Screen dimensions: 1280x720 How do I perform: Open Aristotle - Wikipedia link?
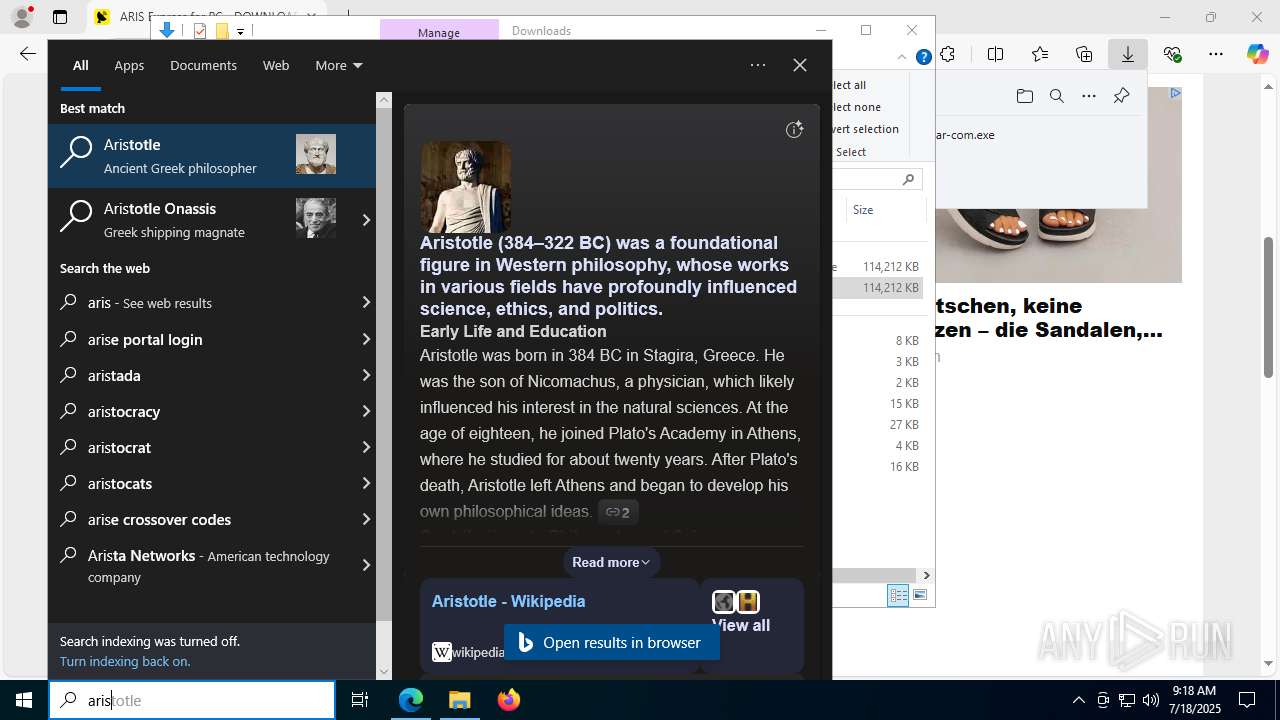[x=508, y=601]
